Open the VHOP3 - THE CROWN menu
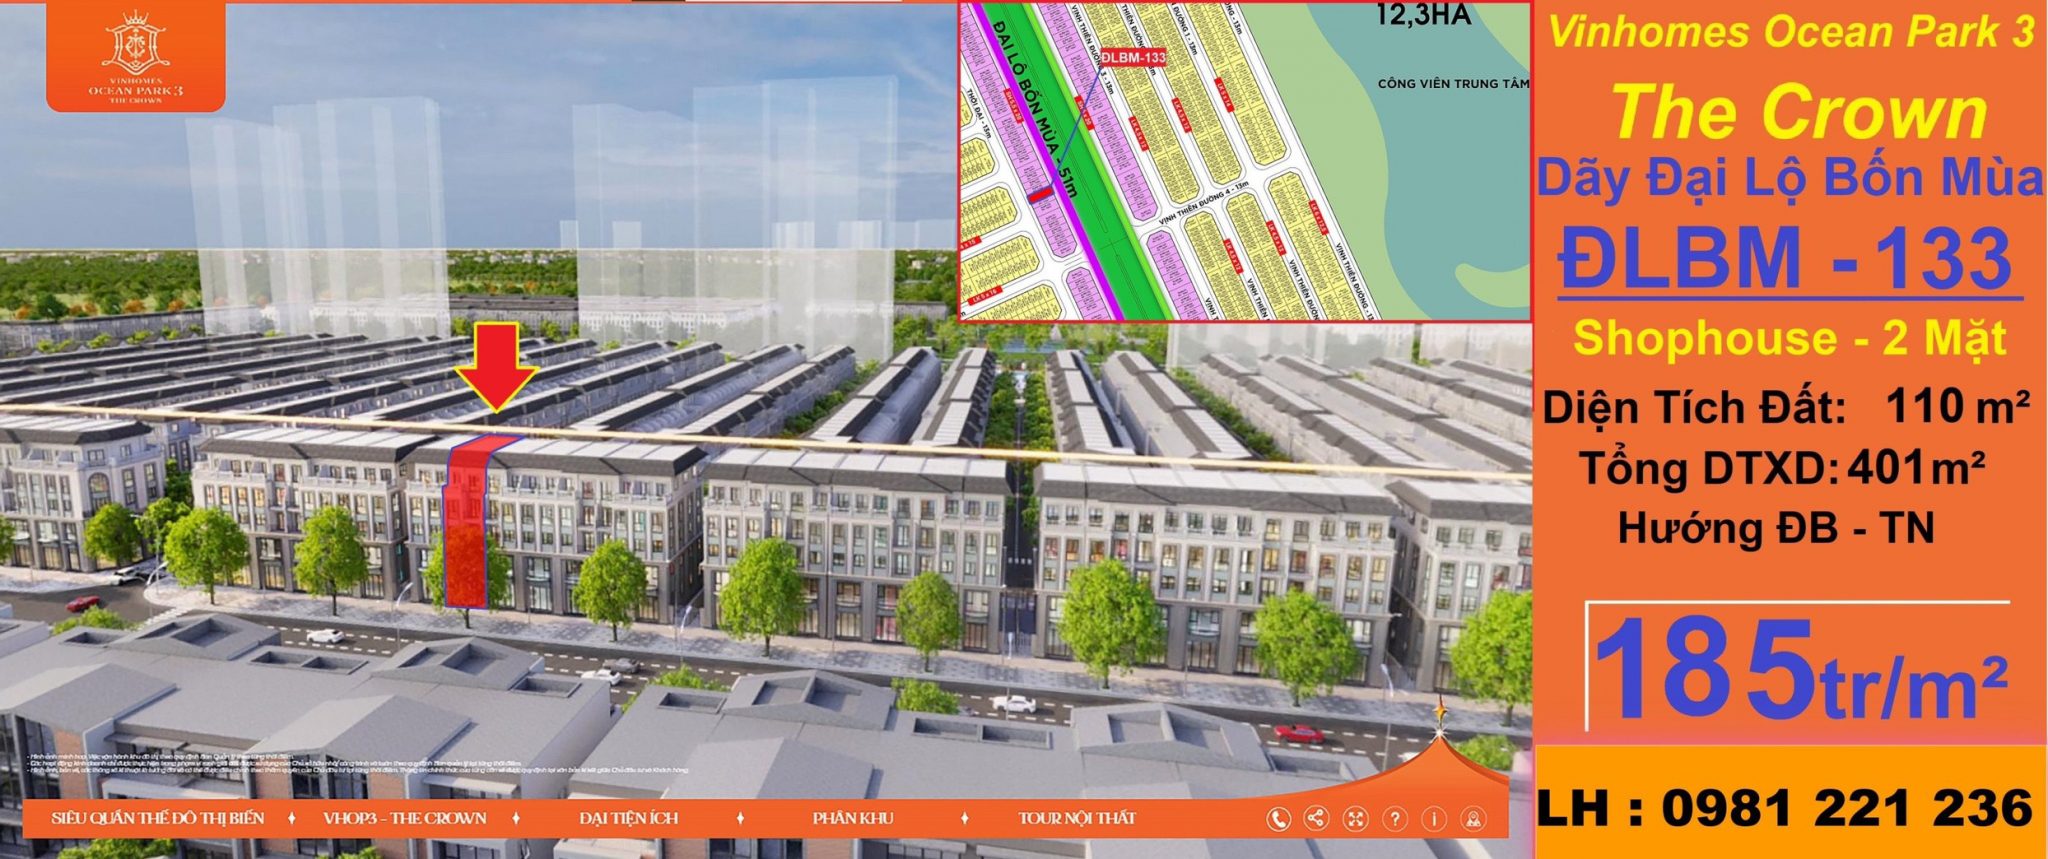Viewport: 2048px width, 859px height. 405,818
